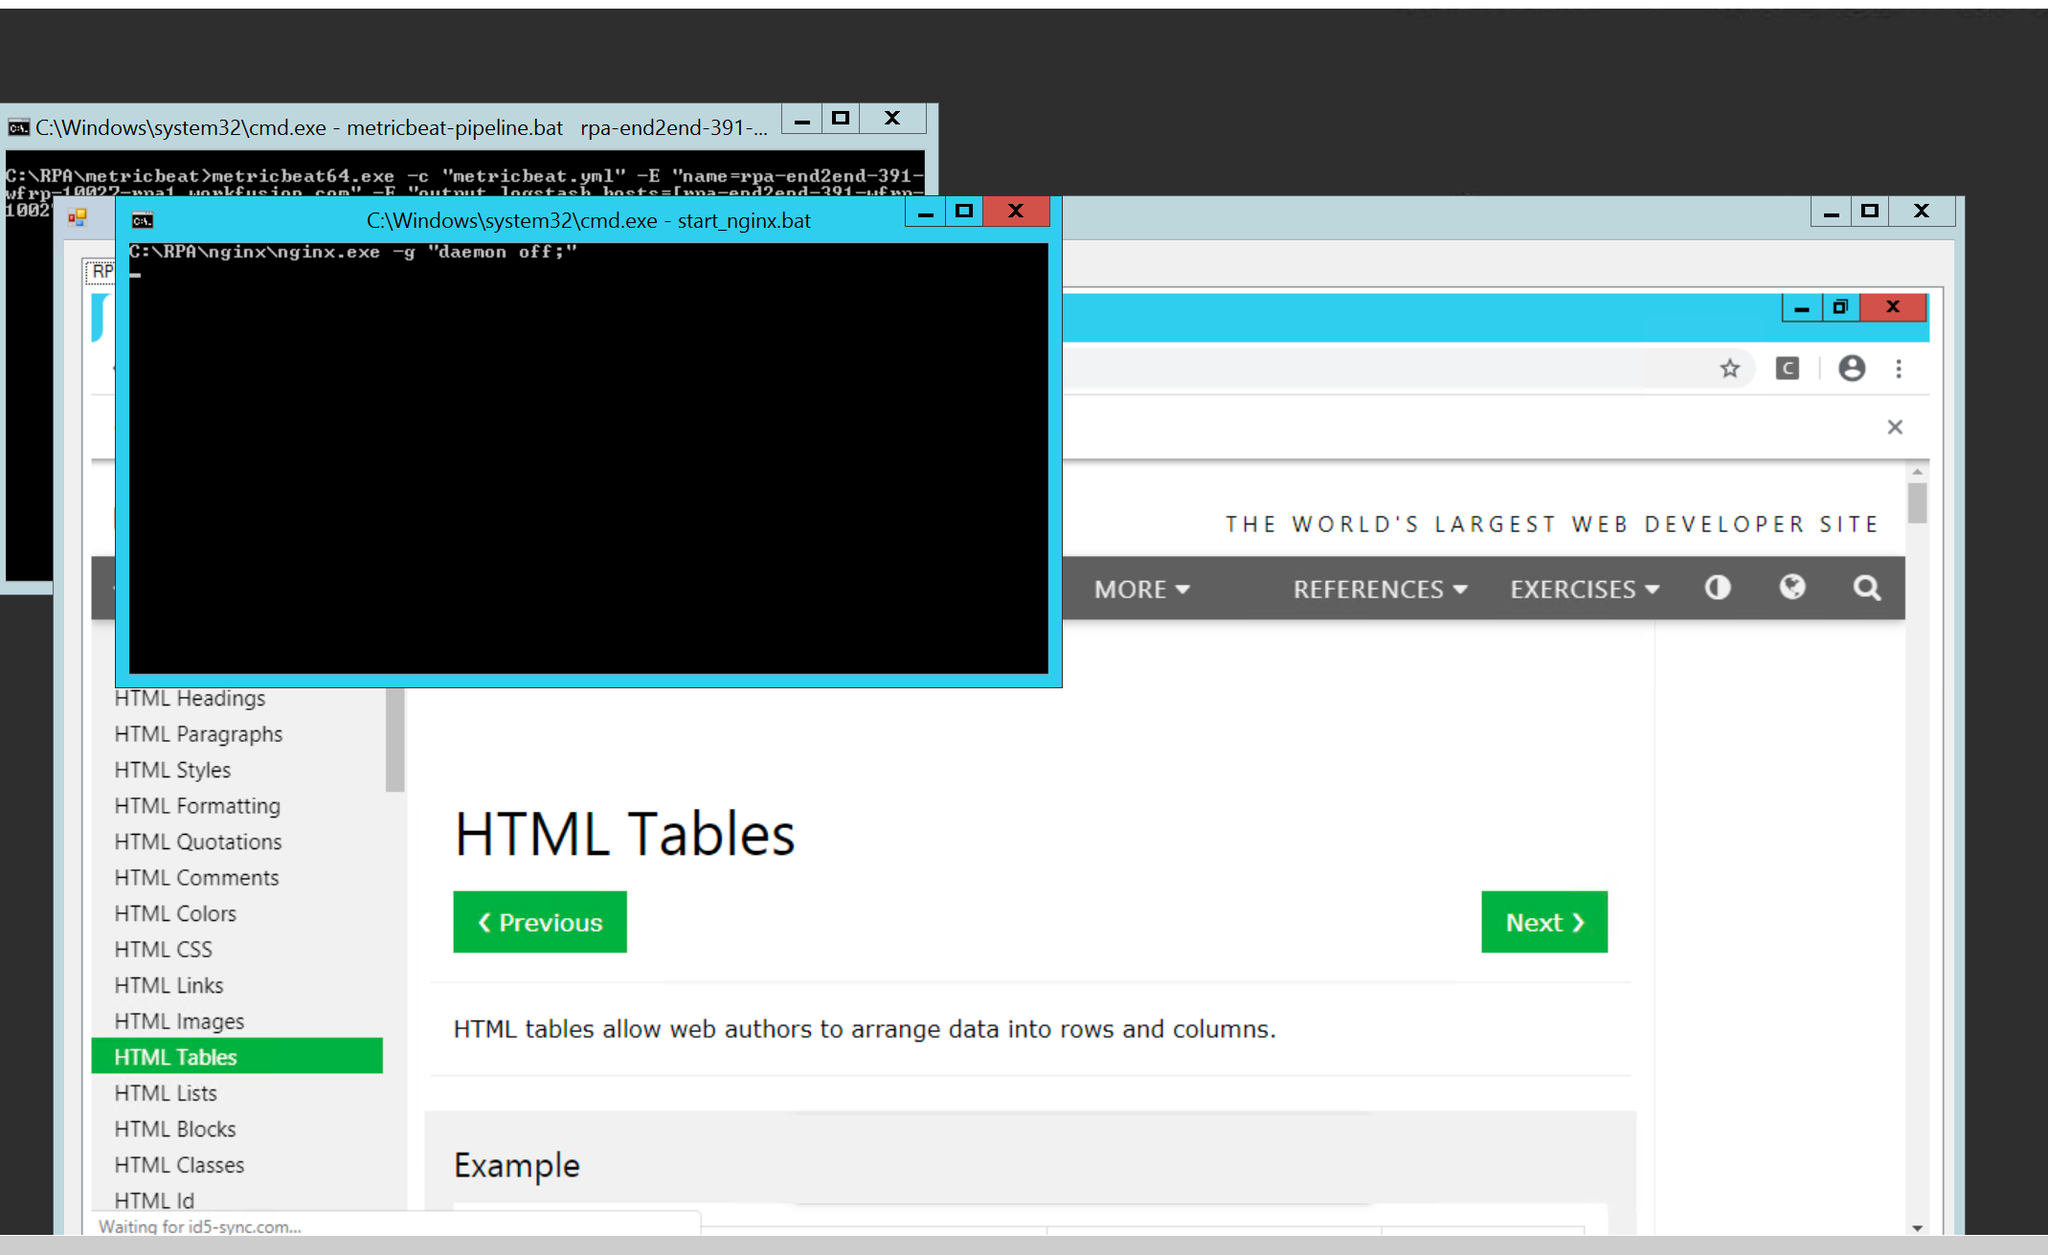Open the Chrome three-dot menu
Viewport: 2048px width, 1255px height.
tap(1899, 369)
